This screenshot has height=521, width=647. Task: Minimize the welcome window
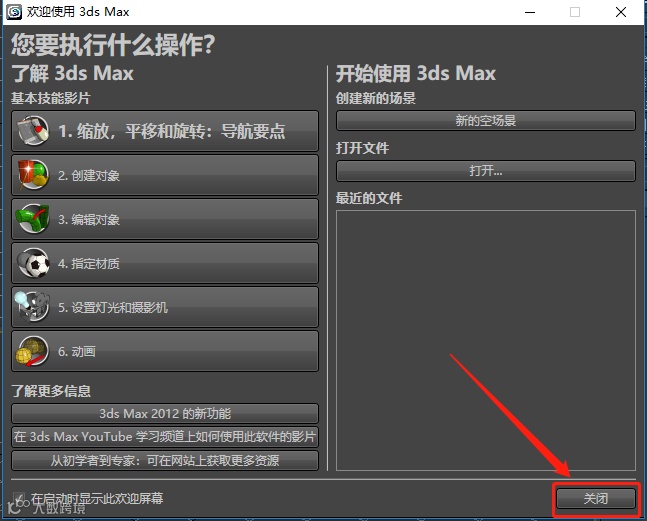[x=530, y=12]
